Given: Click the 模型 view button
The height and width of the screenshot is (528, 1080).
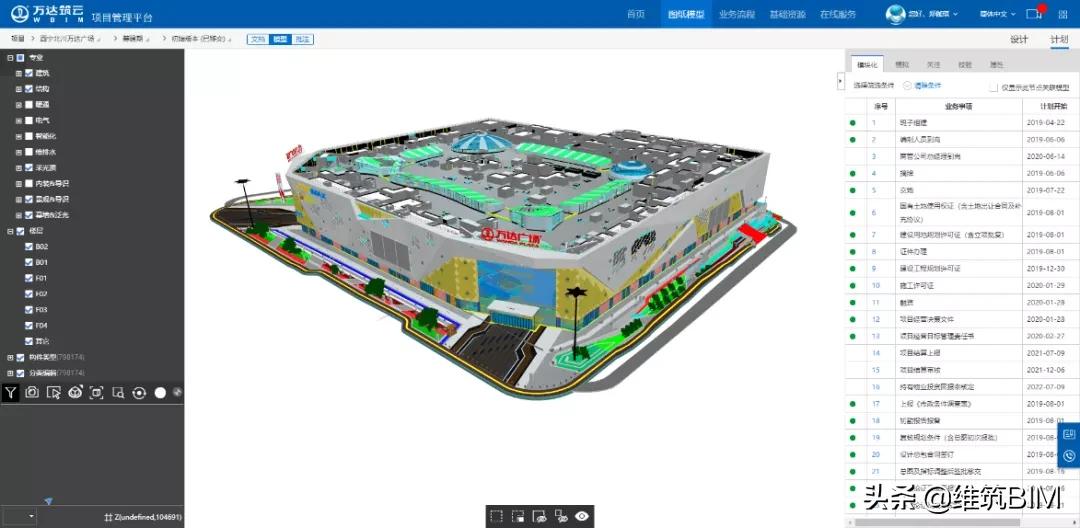Looking at the screenshot, I should [x=280, y=39].
